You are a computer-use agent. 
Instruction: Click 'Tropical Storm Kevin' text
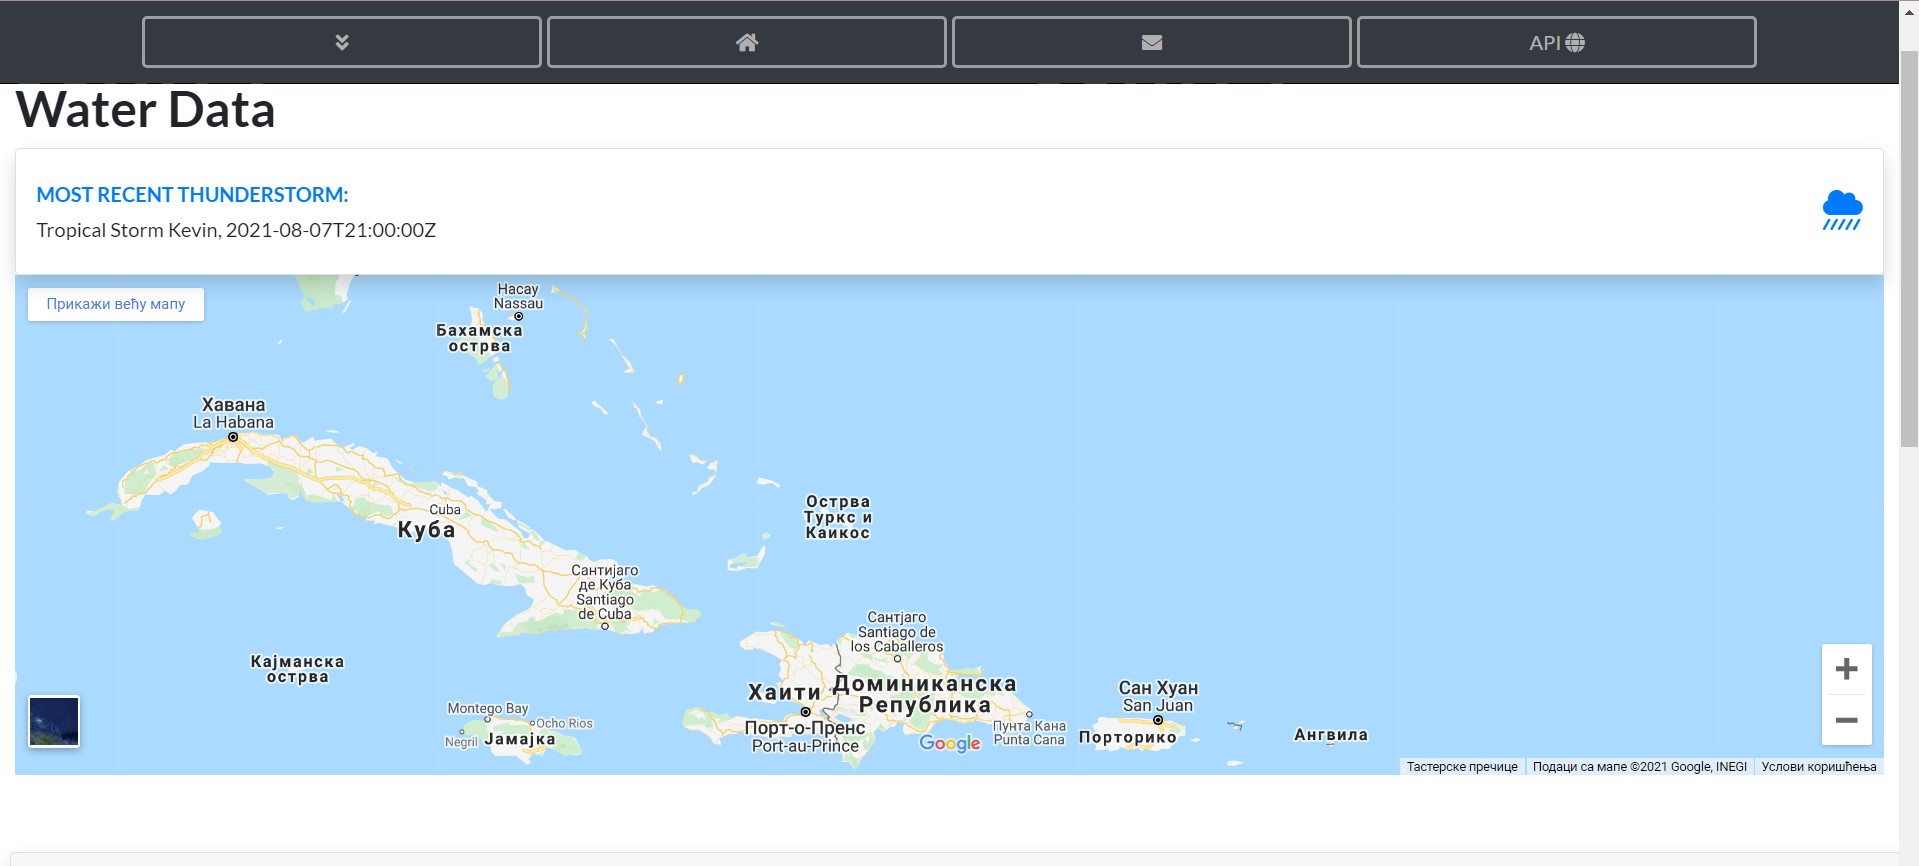click(x=128, y=230)
